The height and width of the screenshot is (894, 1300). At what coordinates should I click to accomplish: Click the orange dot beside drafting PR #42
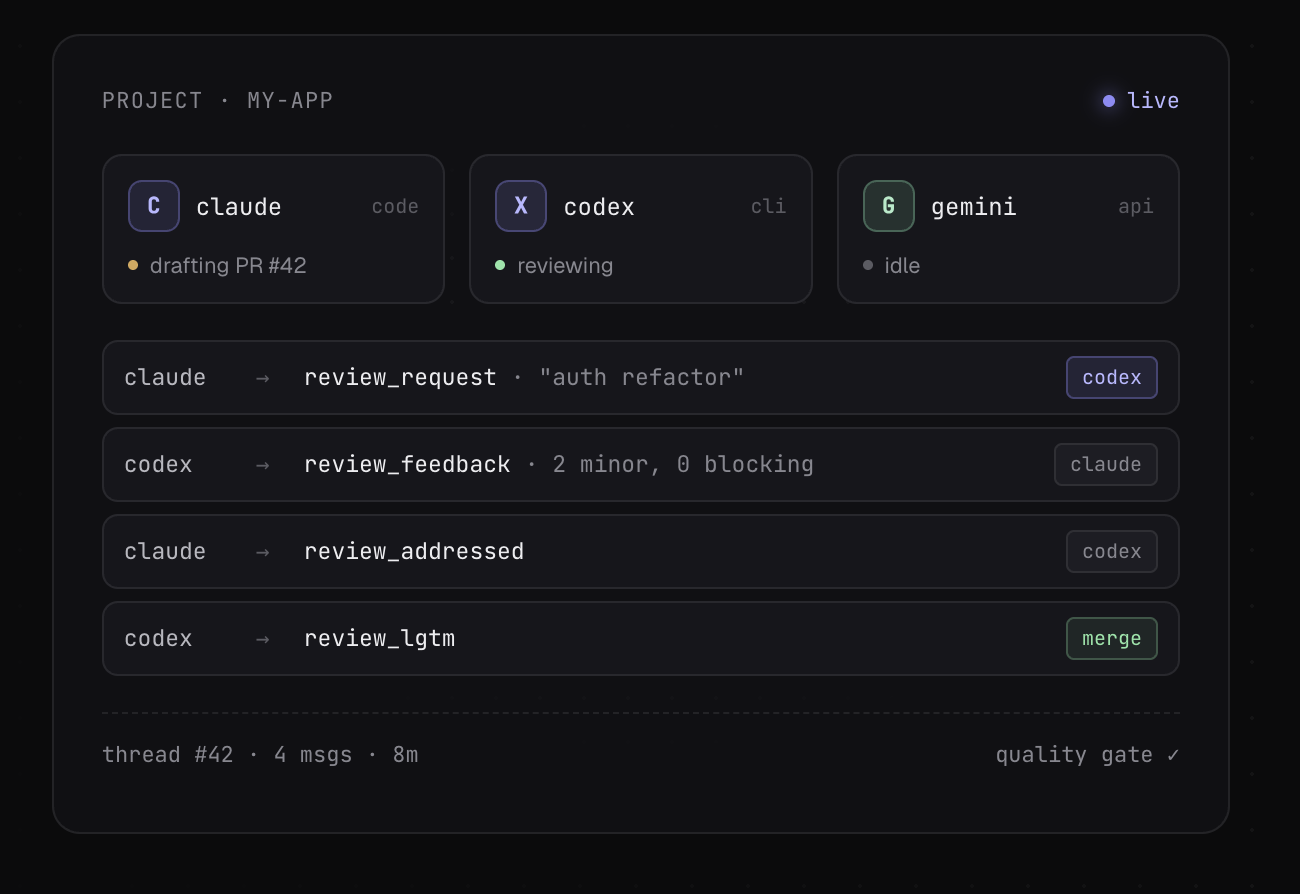pyautogui.click(x=133, y=265)
